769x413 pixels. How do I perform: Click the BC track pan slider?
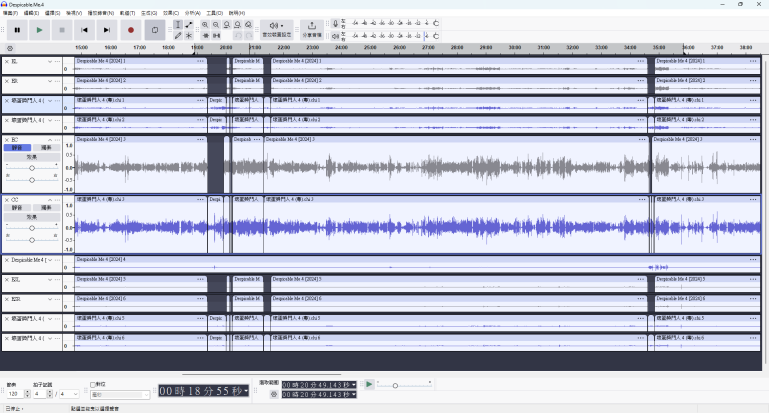tap(32, 180)
